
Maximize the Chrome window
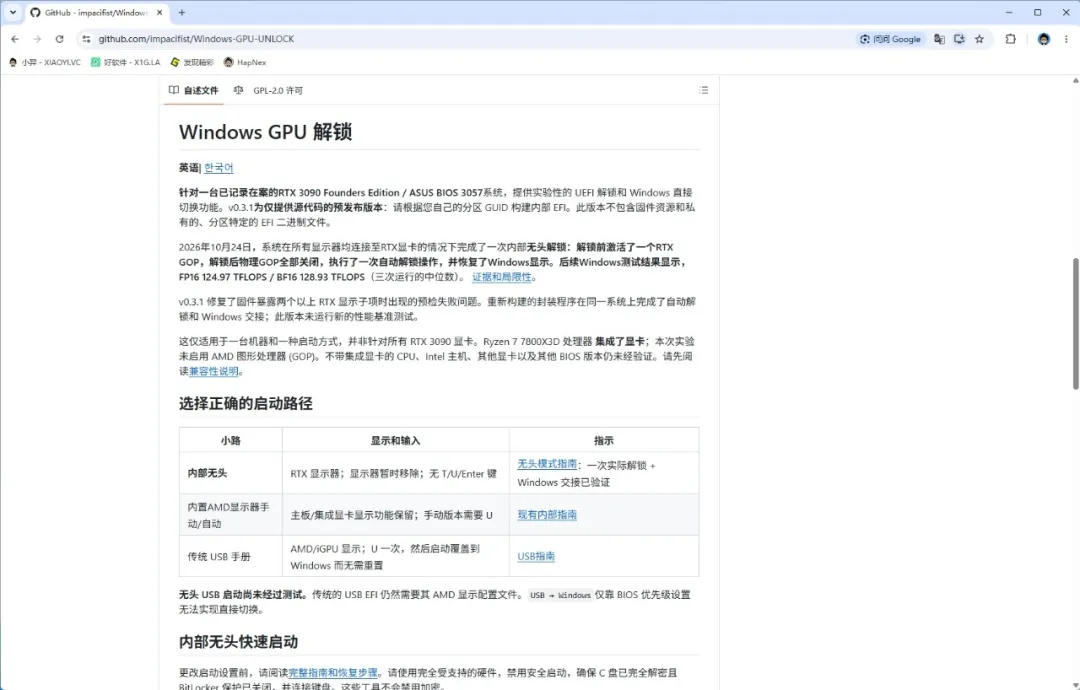(1037, 12)
